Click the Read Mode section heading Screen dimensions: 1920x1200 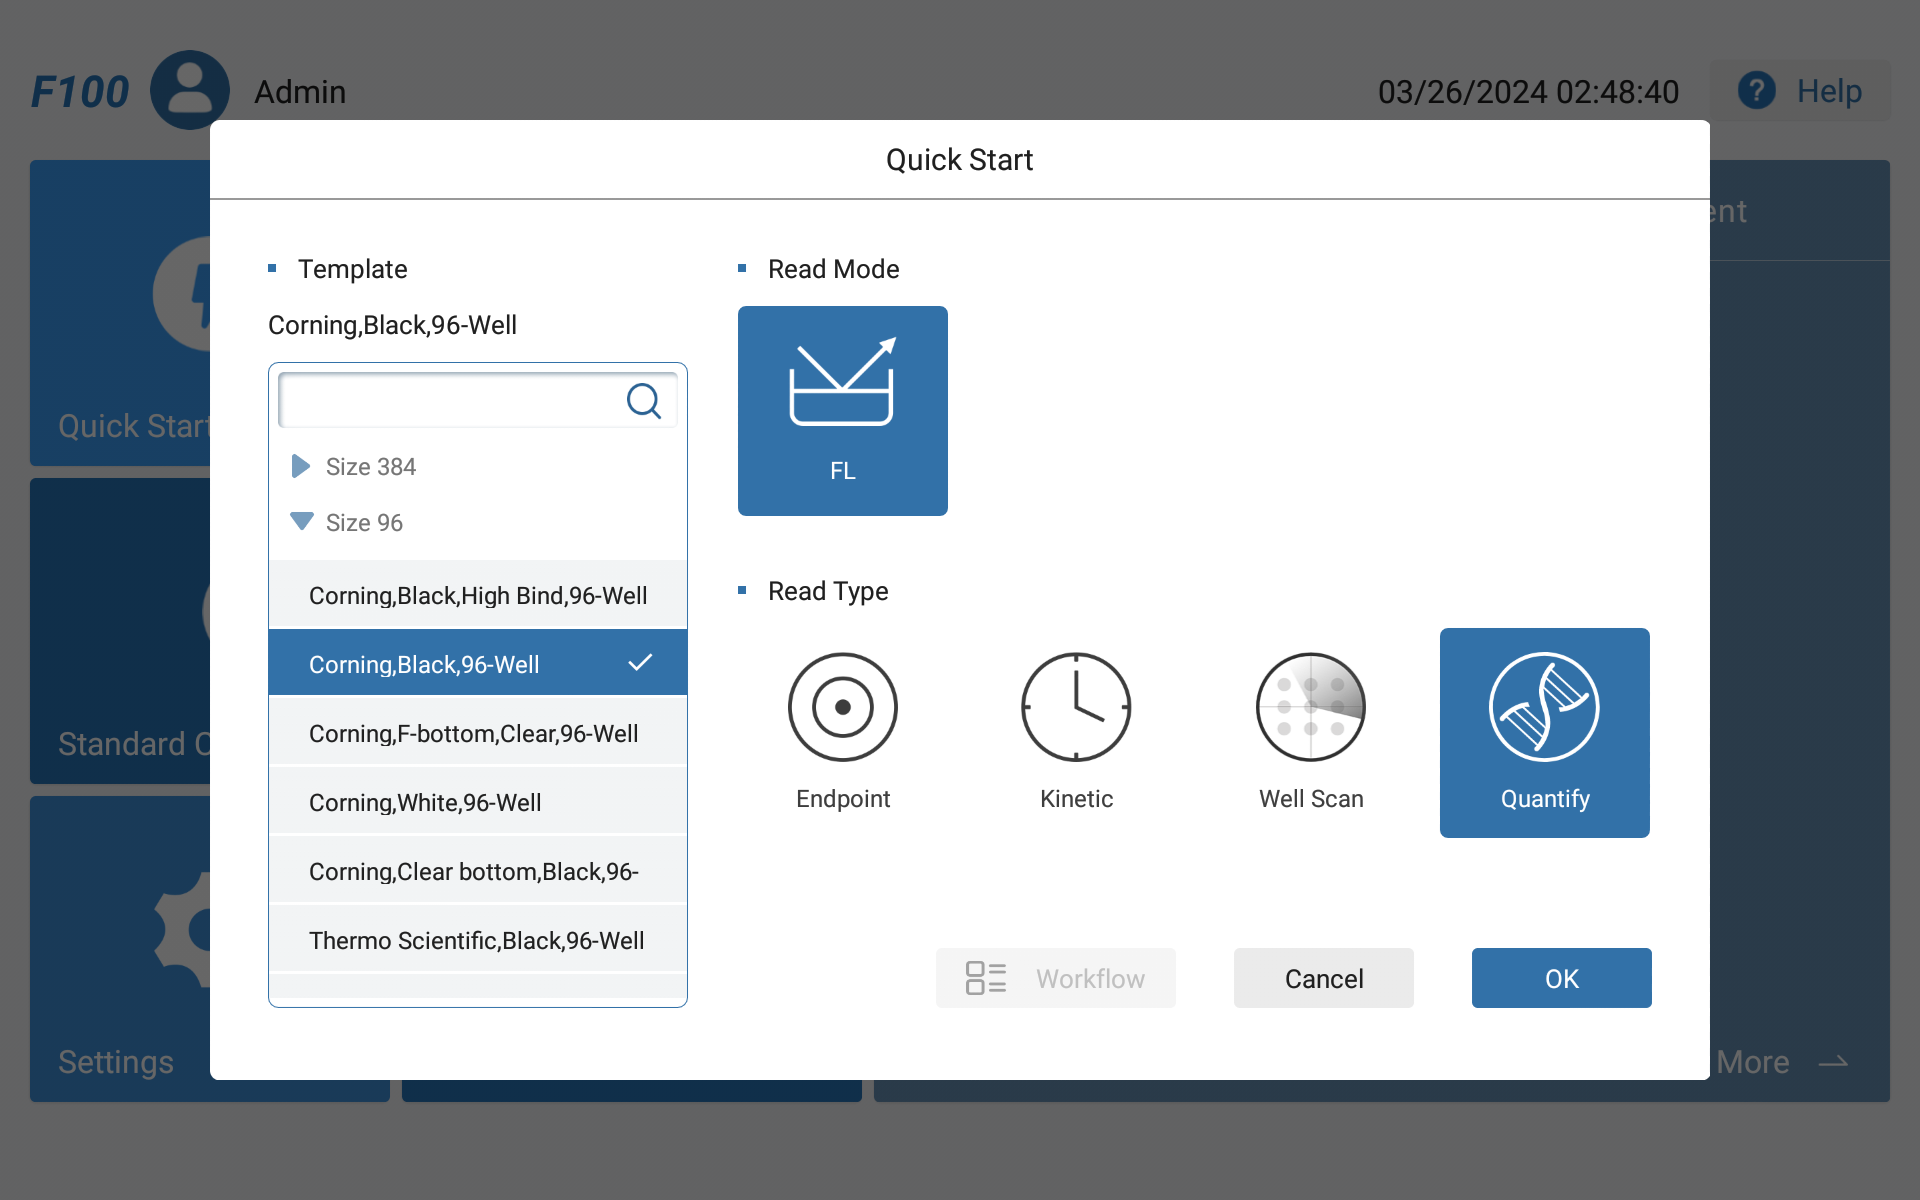[833, 269]
